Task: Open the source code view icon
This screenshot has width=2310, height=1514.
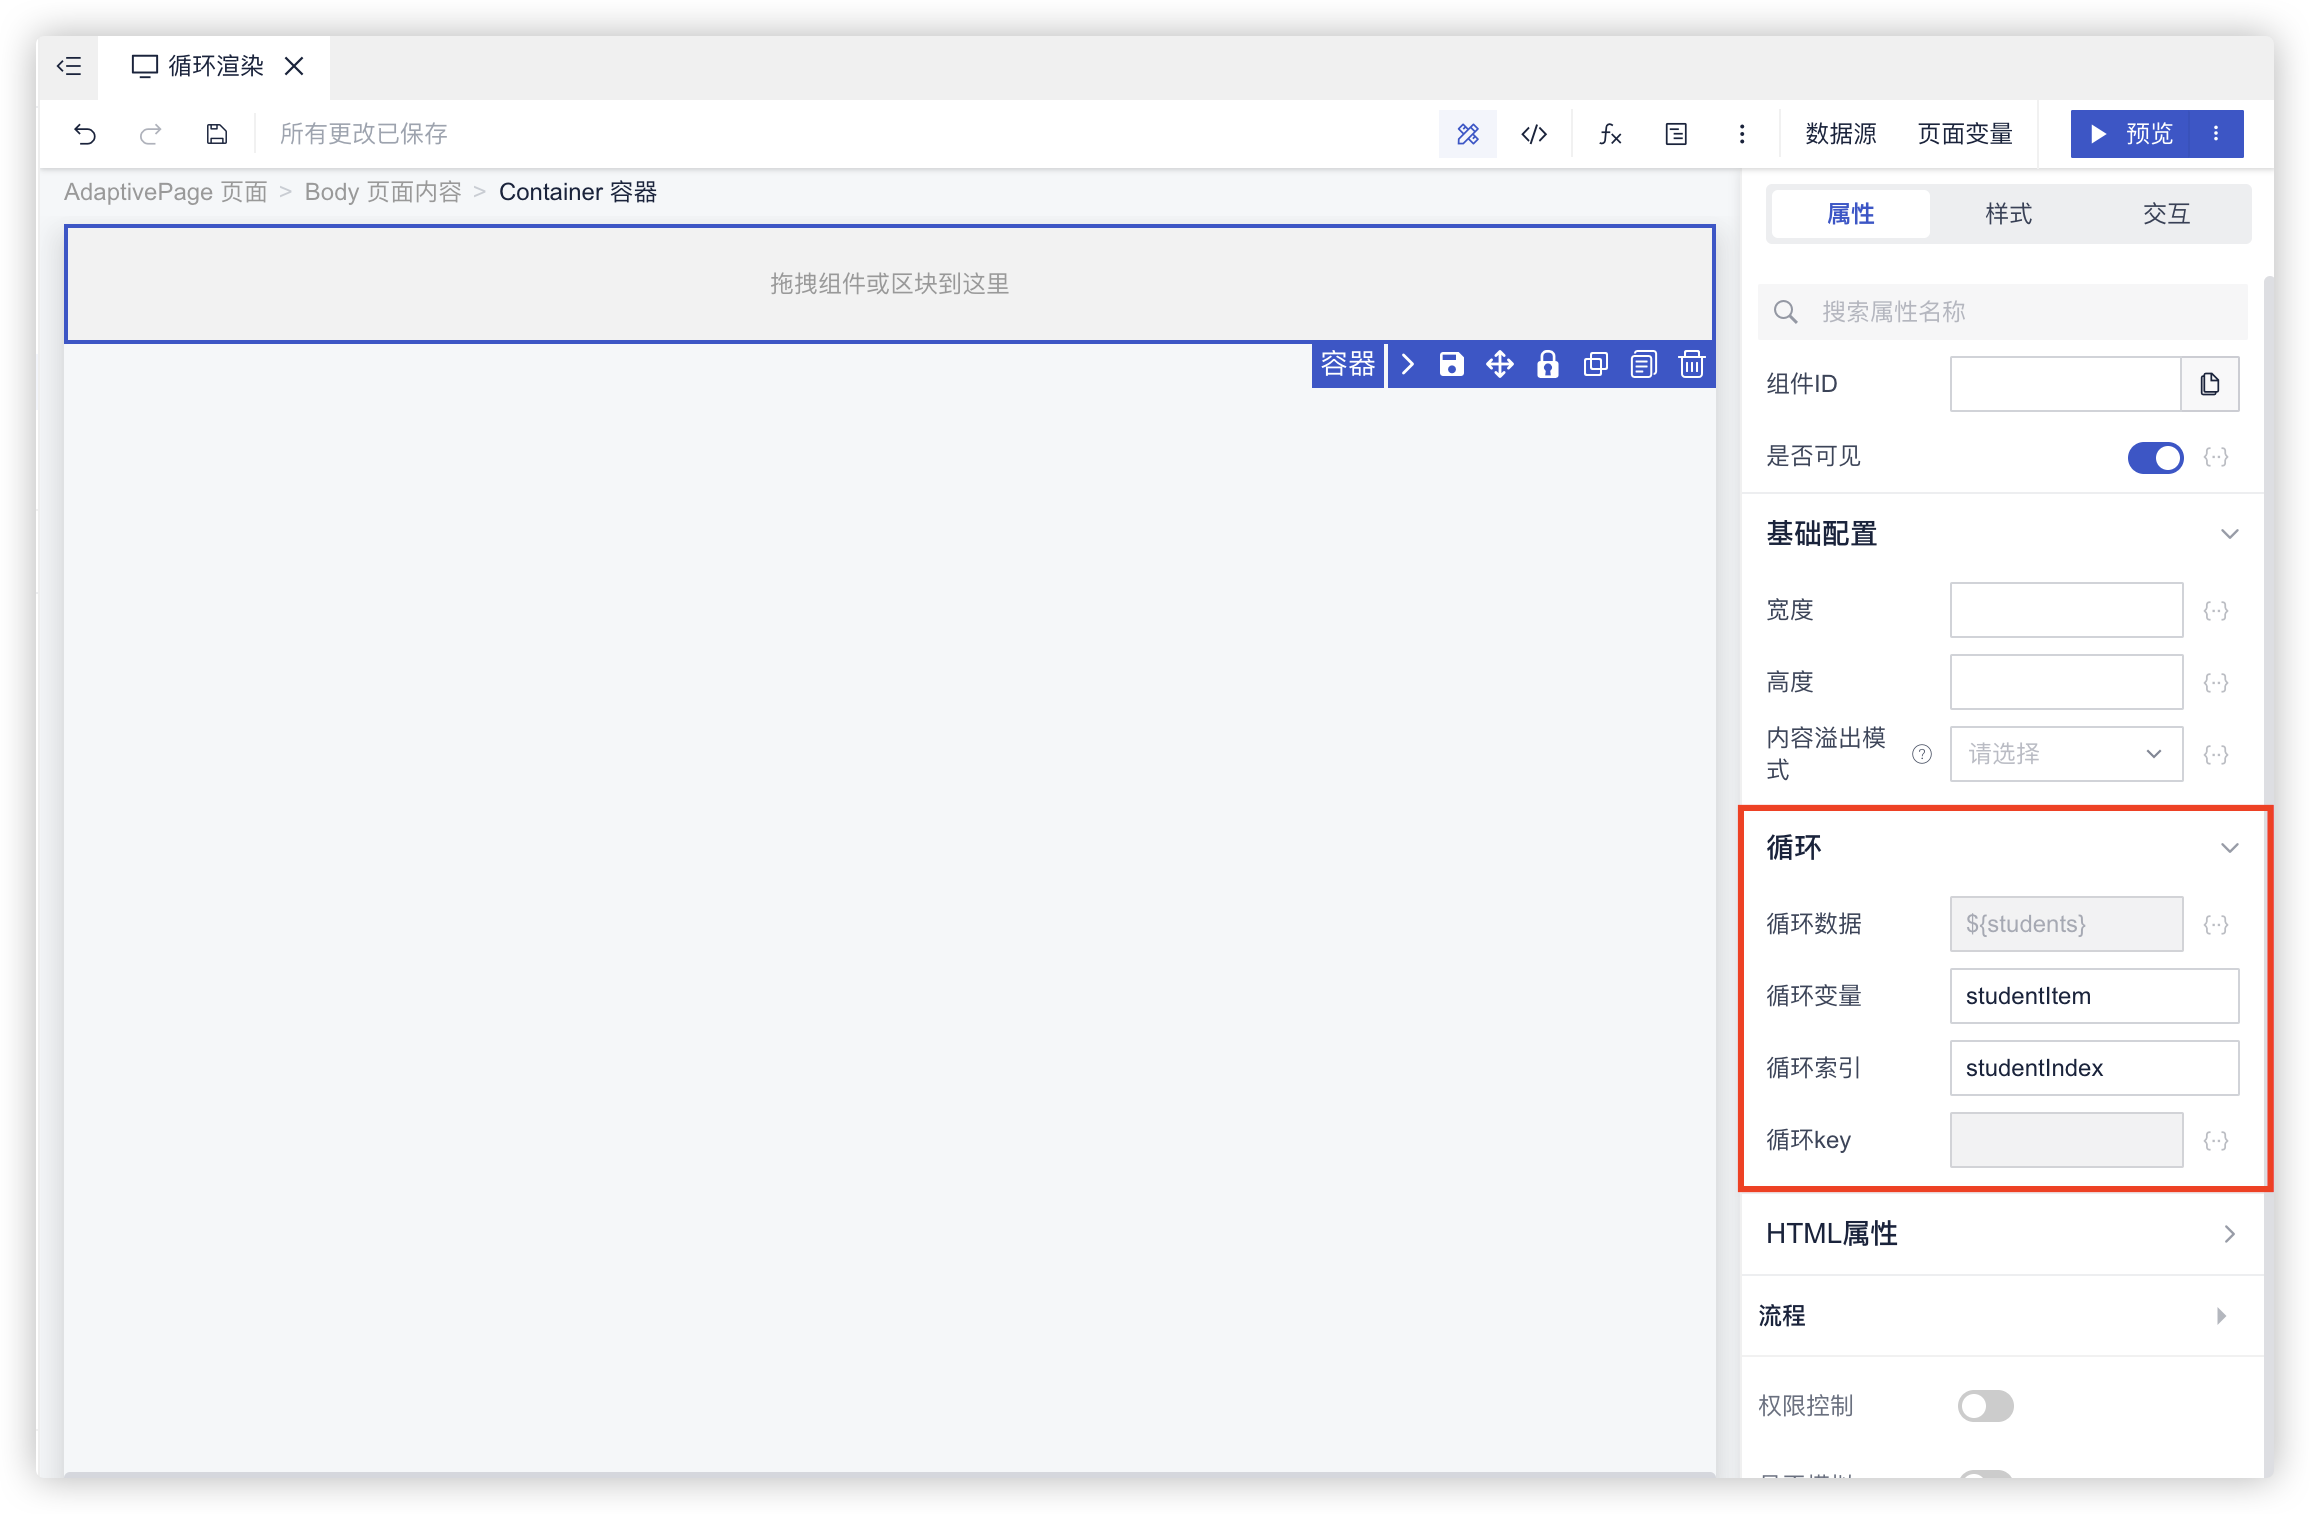Action: coord(1534,134)
